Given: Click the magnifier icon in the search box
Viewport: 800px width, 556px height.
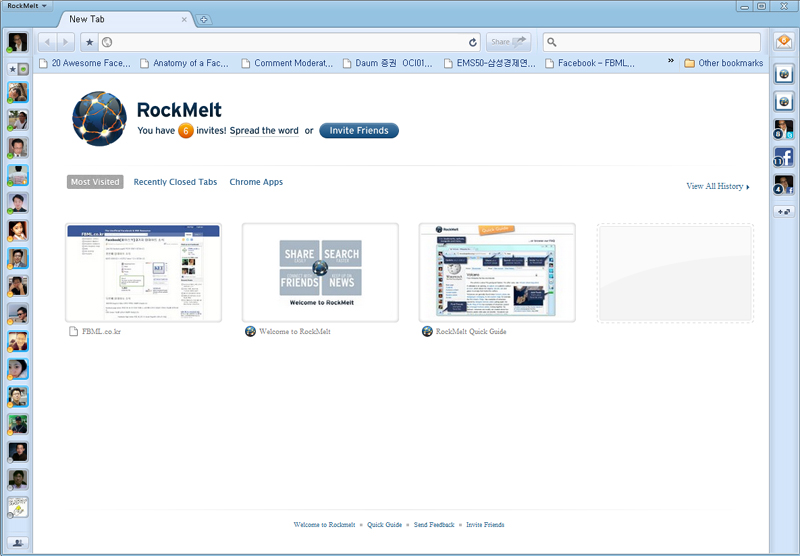Looking at the screenshot, I should tap(552, 42).
